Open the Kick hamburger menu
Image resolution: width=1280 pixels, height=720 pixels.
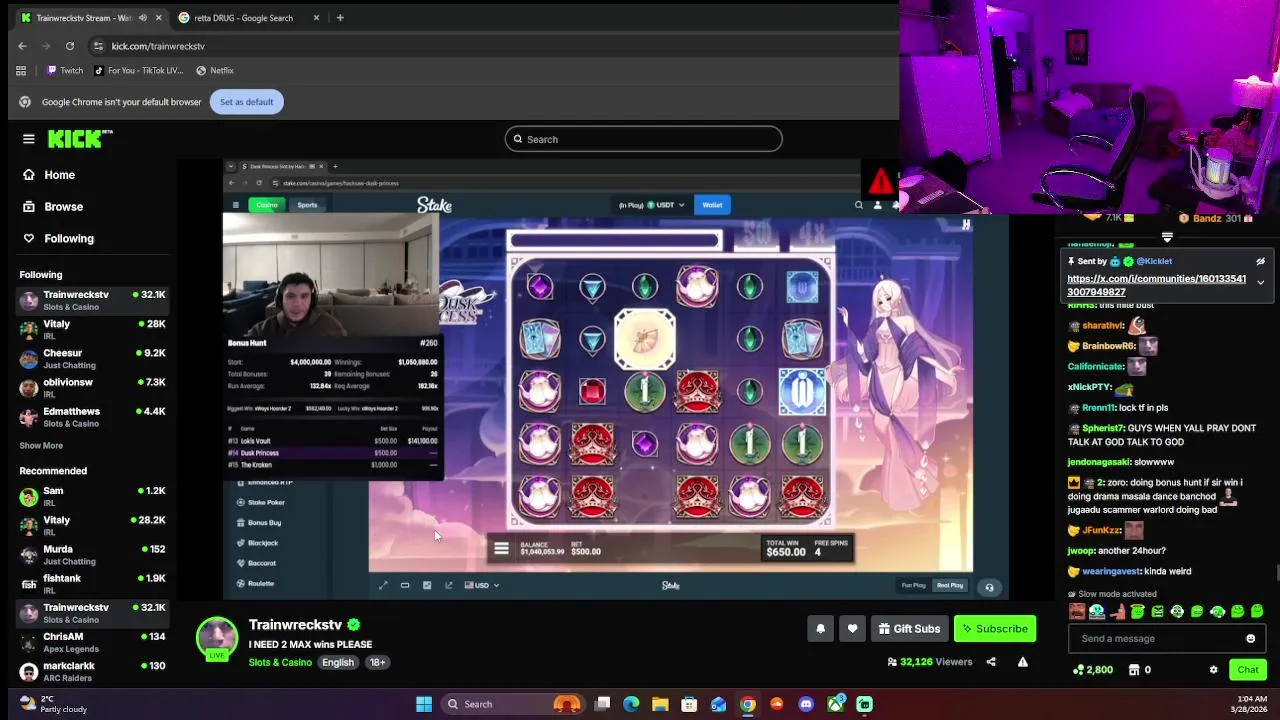point(29,139)
